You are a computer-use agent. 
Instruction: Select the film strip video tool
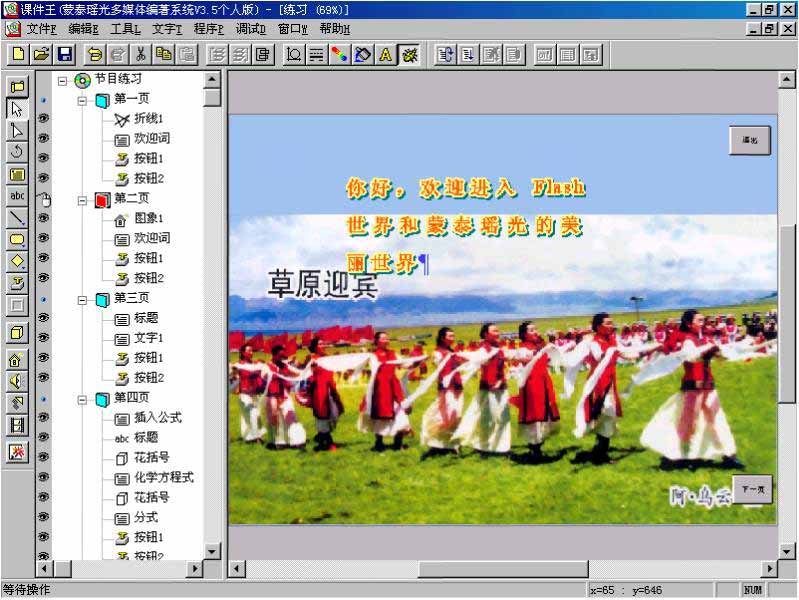[x=17, y=425]
